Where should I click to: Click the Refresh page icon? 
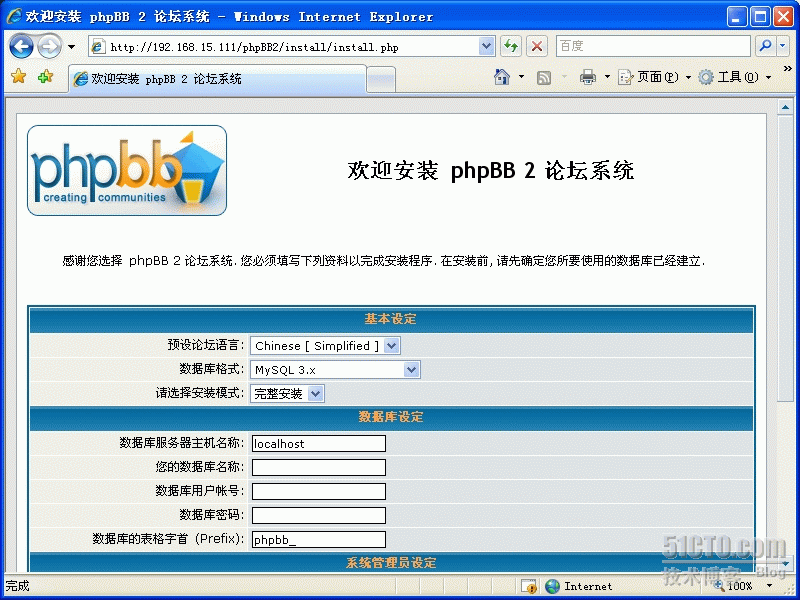click(x=511, y=46)
